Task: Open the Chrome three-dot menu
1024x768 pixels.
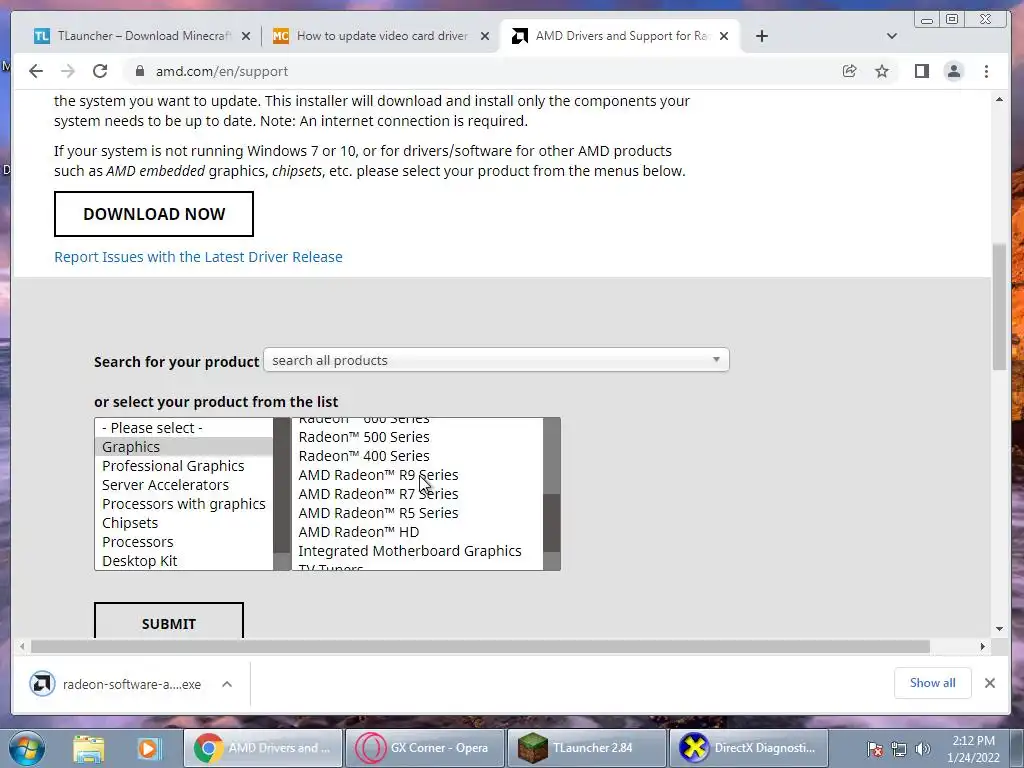Action: pyautogui.click(x=986, y=71)
